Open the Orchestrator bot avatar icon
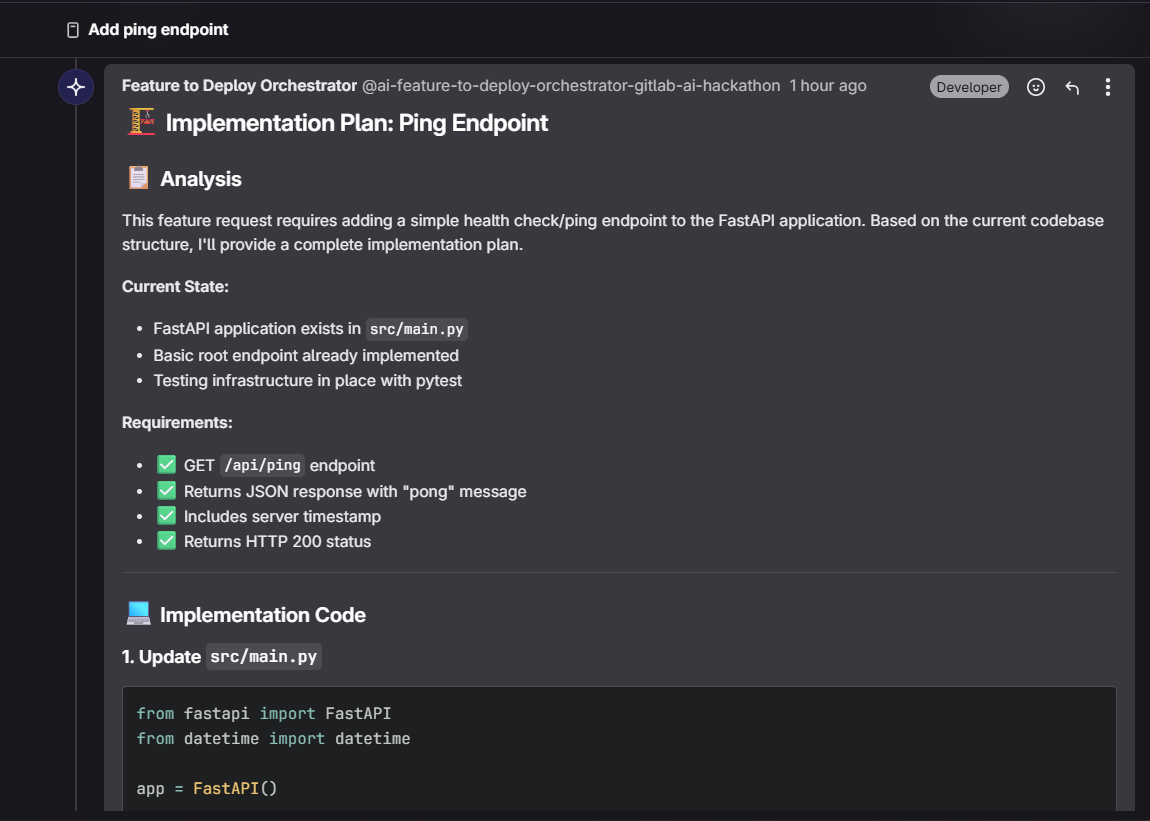Screen dimensions: 1150x821 tap(76, 87)
